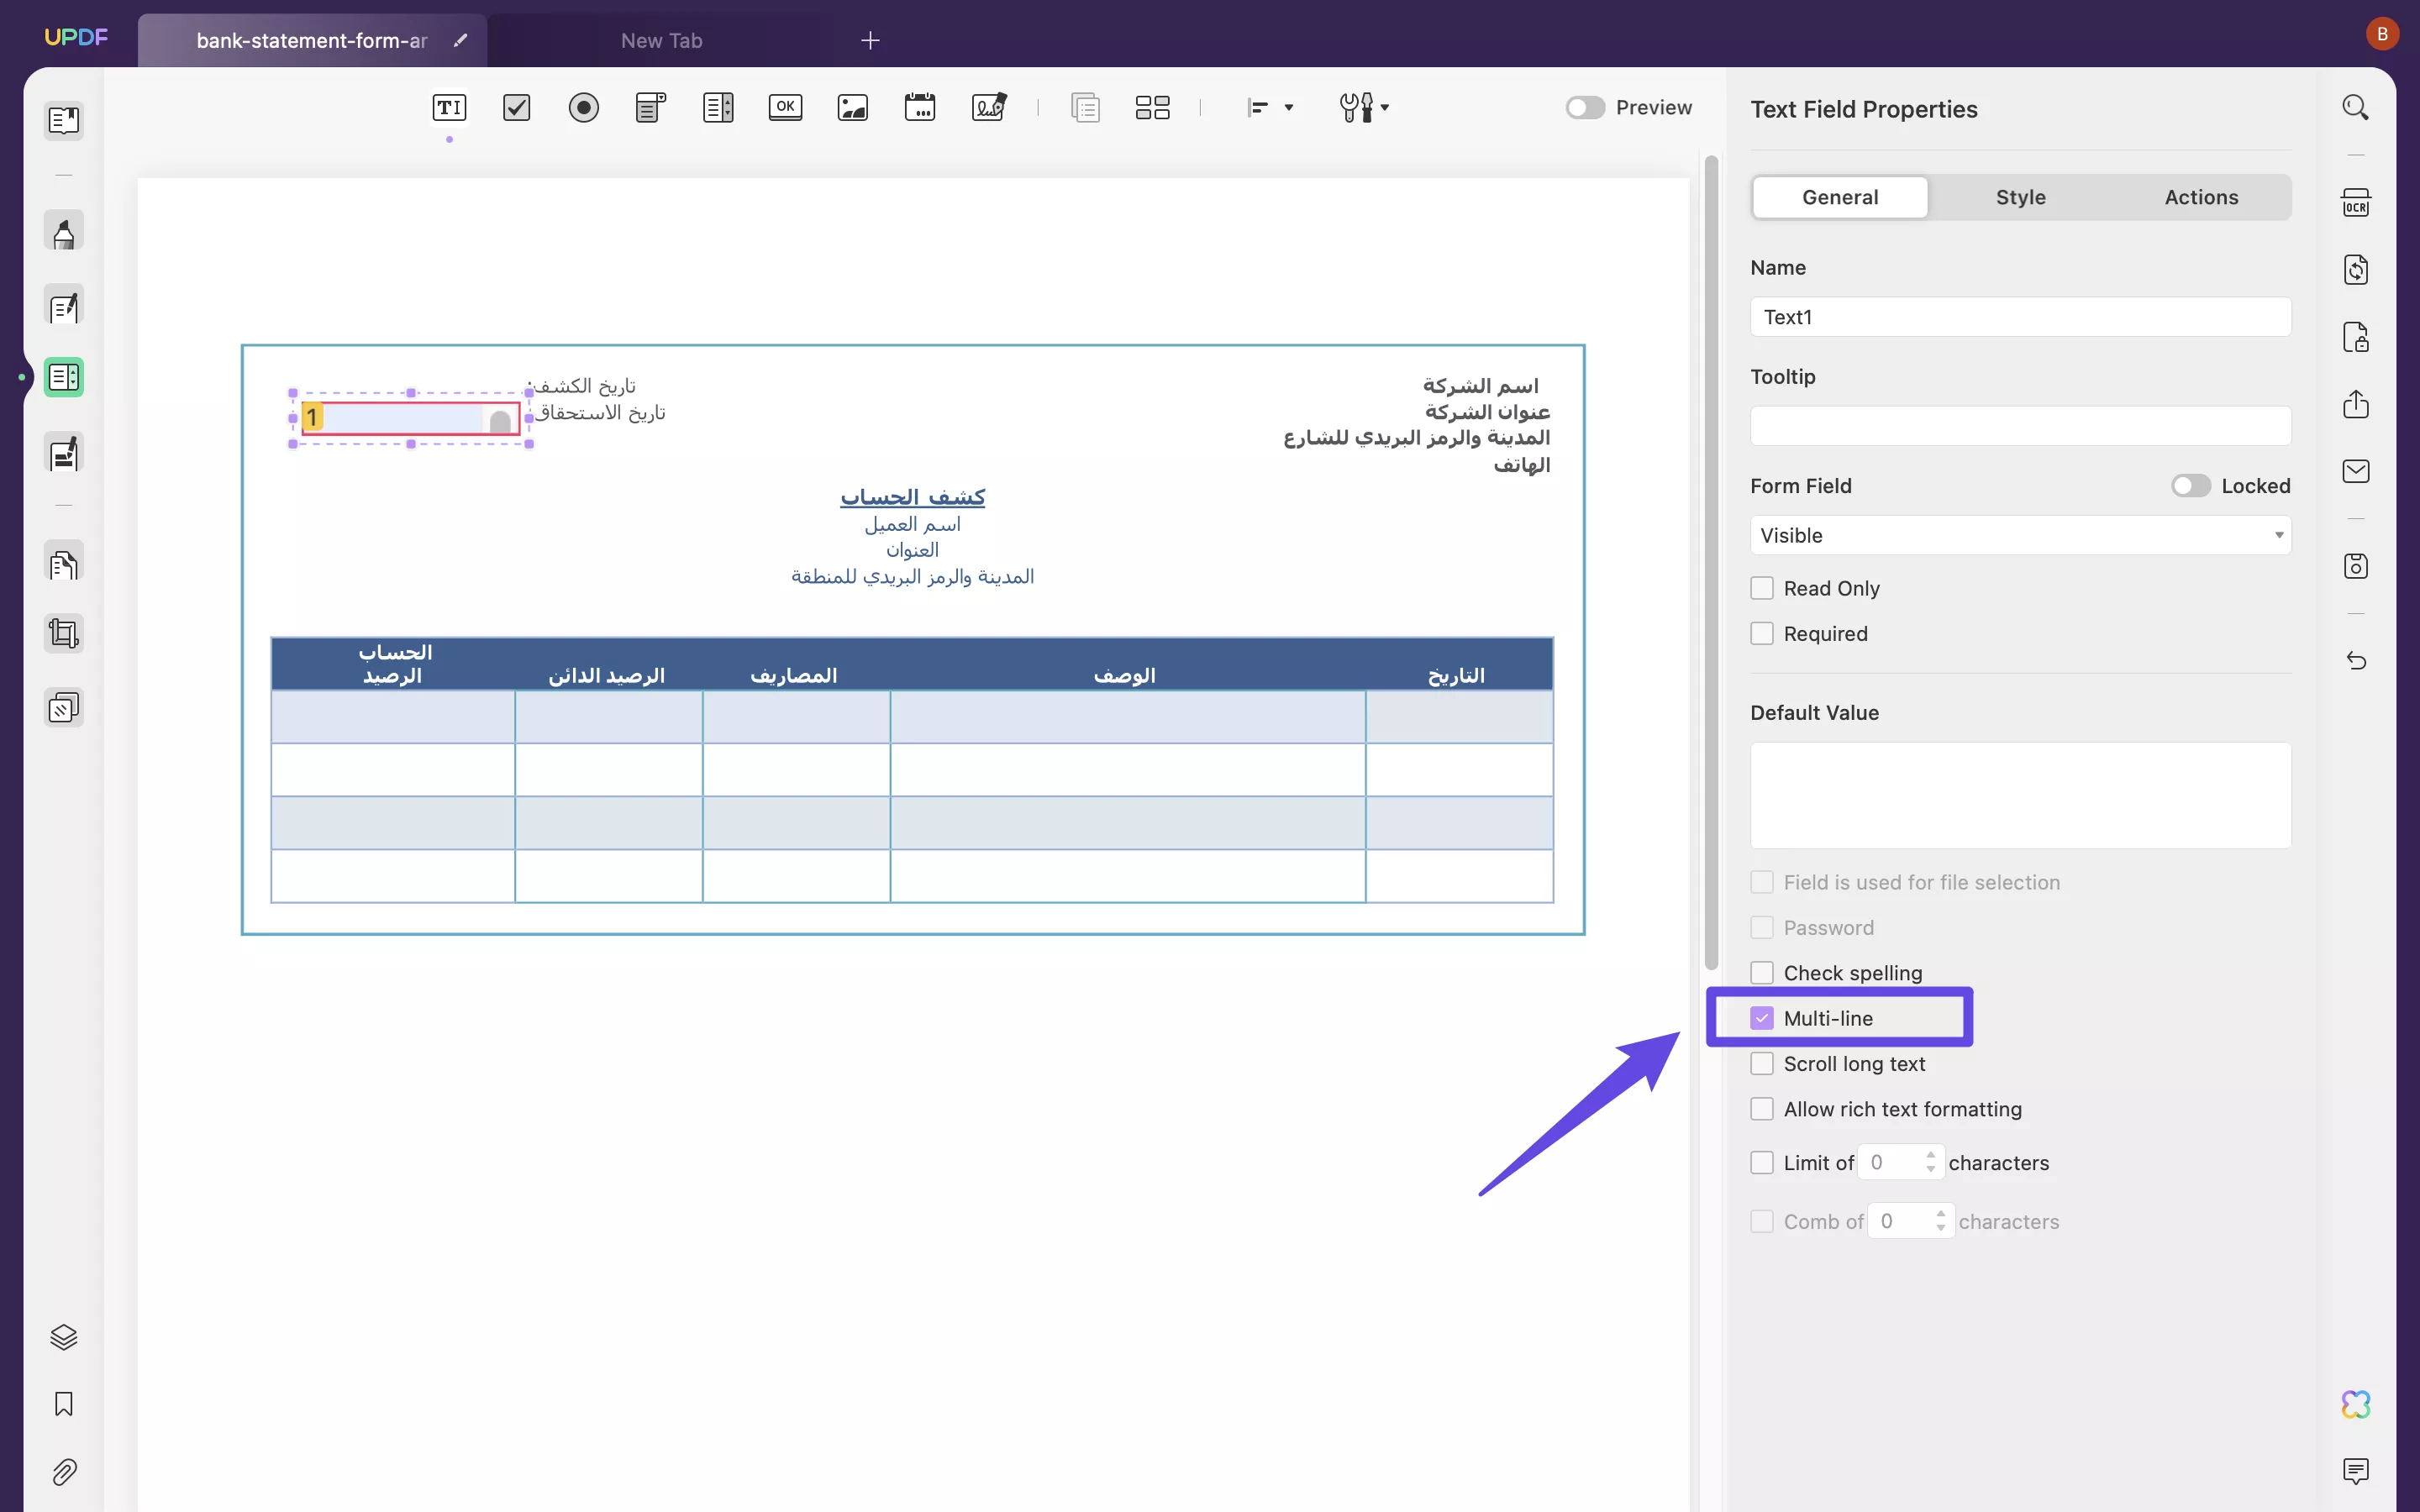This screenshot has width=2420, height=1512.
Task: Enable the Required checkbox
Action: coord(1762,634)
